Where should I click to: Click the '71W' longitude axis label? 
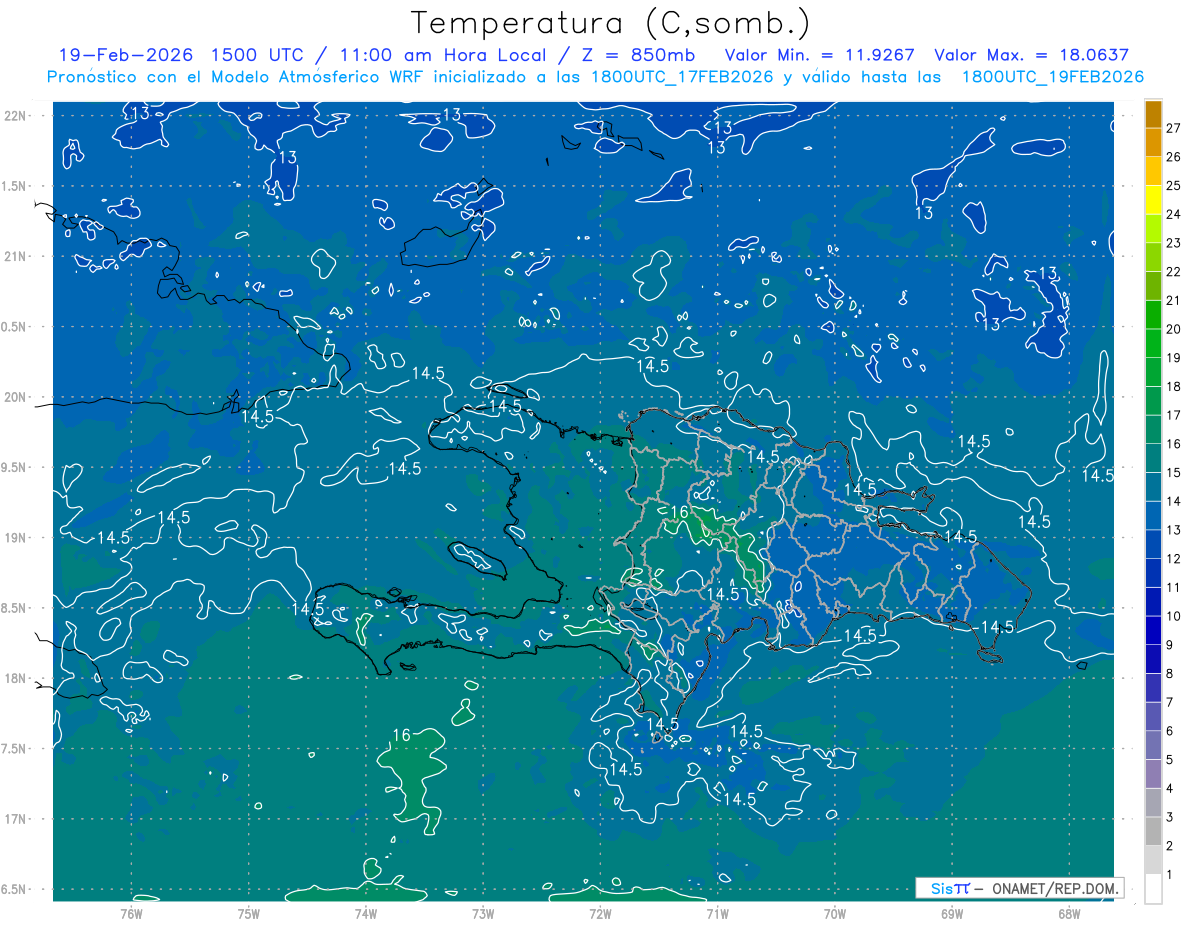[717, 914]
